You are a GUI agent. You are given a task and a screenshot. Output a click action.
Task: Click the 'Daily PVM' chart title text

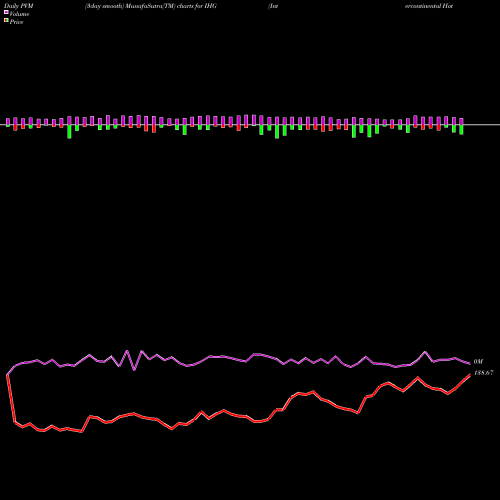[19, 6]
